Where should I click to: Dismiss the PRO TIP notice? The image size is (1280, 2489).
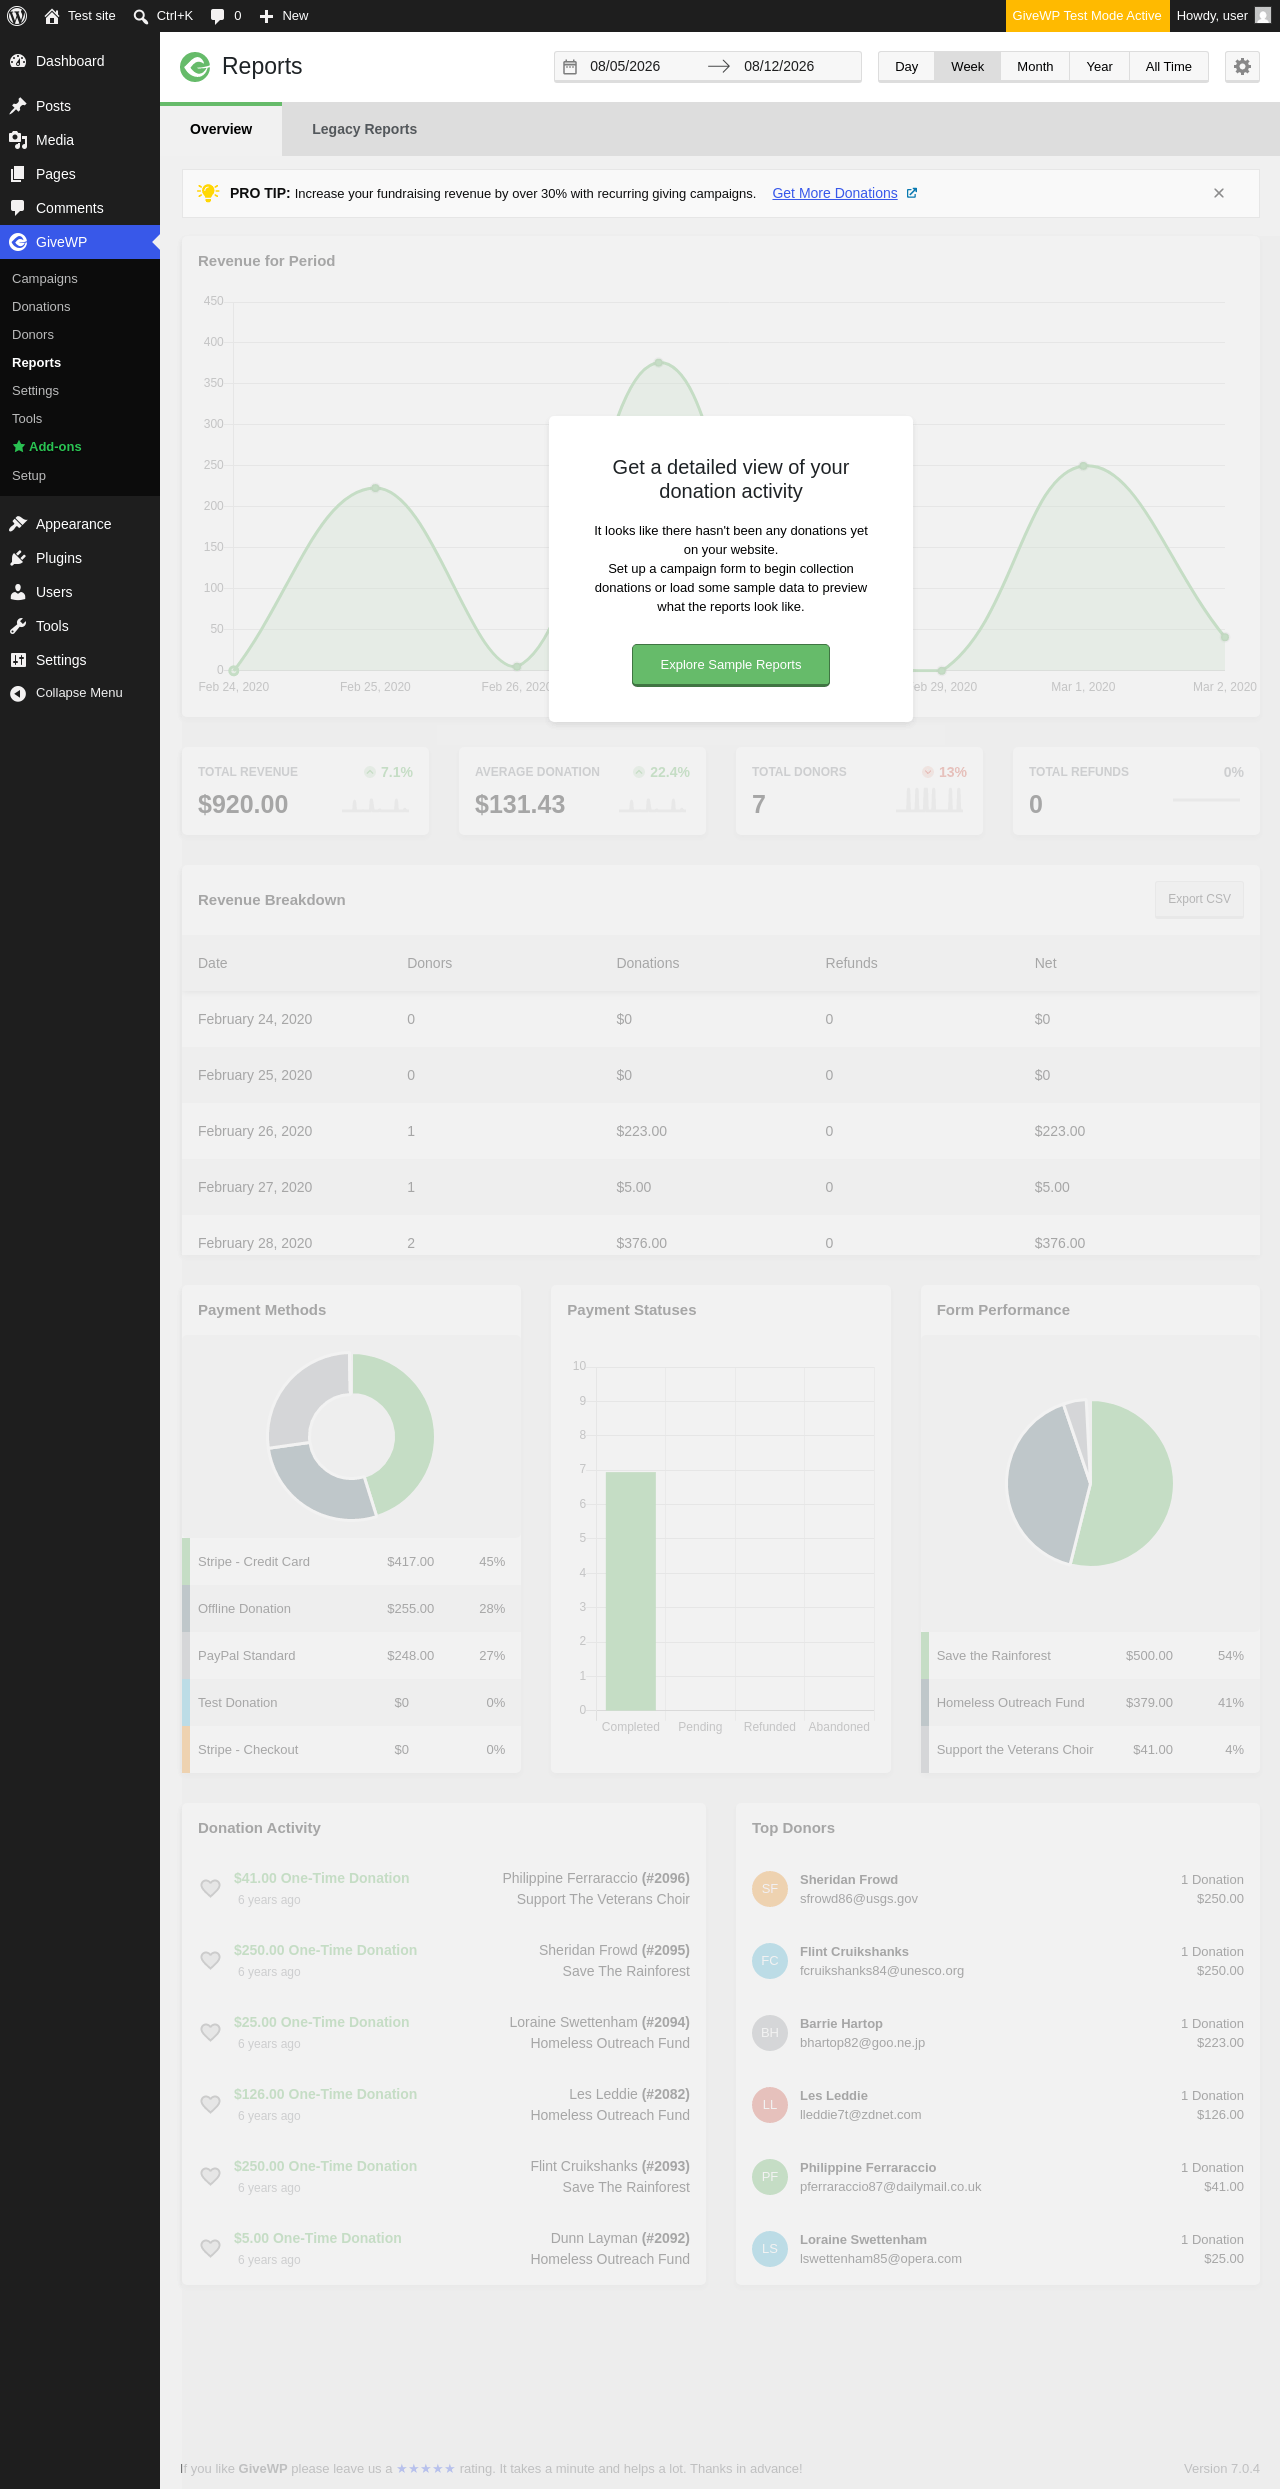tap(1219, 193)
